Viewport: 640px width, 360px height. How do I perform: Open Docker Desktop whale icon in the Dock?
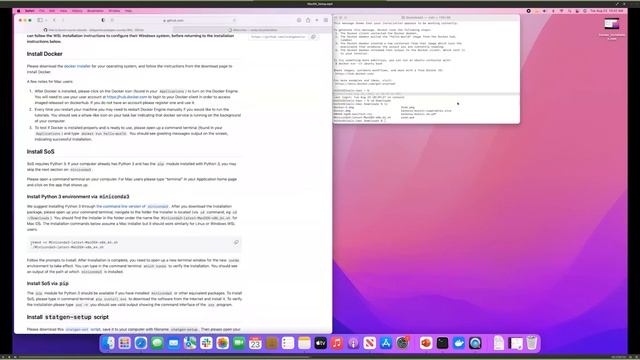458,343
